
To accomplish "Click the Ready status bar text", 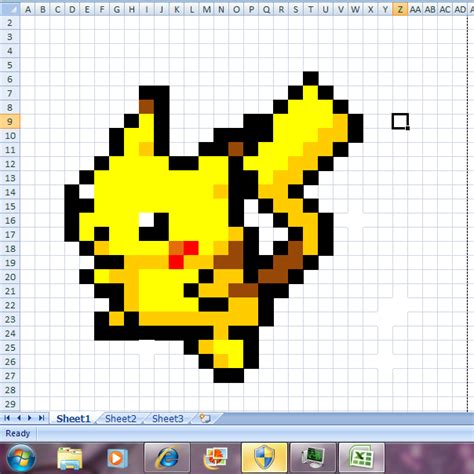I will coord(17,433).
